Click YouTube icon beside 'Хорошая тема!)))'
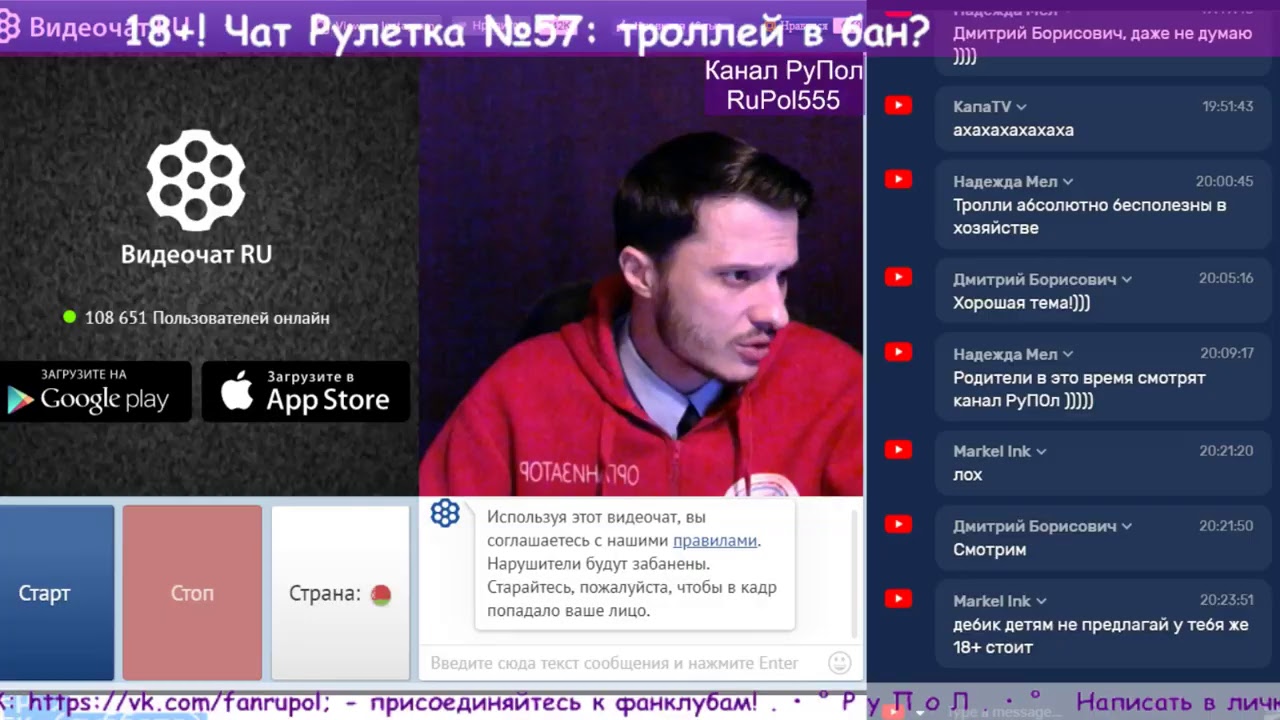1280x720 pixels. point(898,277)
